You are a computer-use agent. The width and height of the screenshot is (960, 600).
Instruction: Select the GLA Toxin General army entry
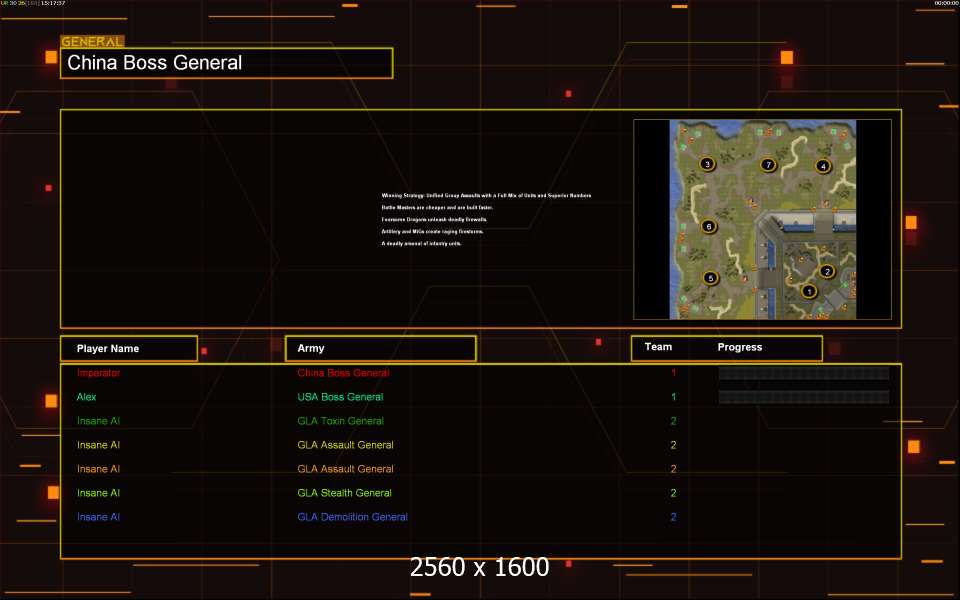click(340, 421)
